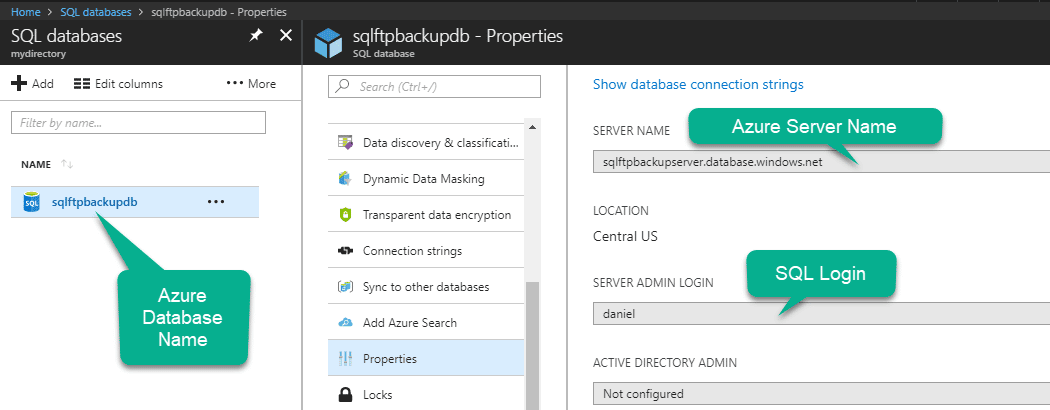Focus the Filter by name field
This screenshot has width=1050, height=410.
coord(139,123)
